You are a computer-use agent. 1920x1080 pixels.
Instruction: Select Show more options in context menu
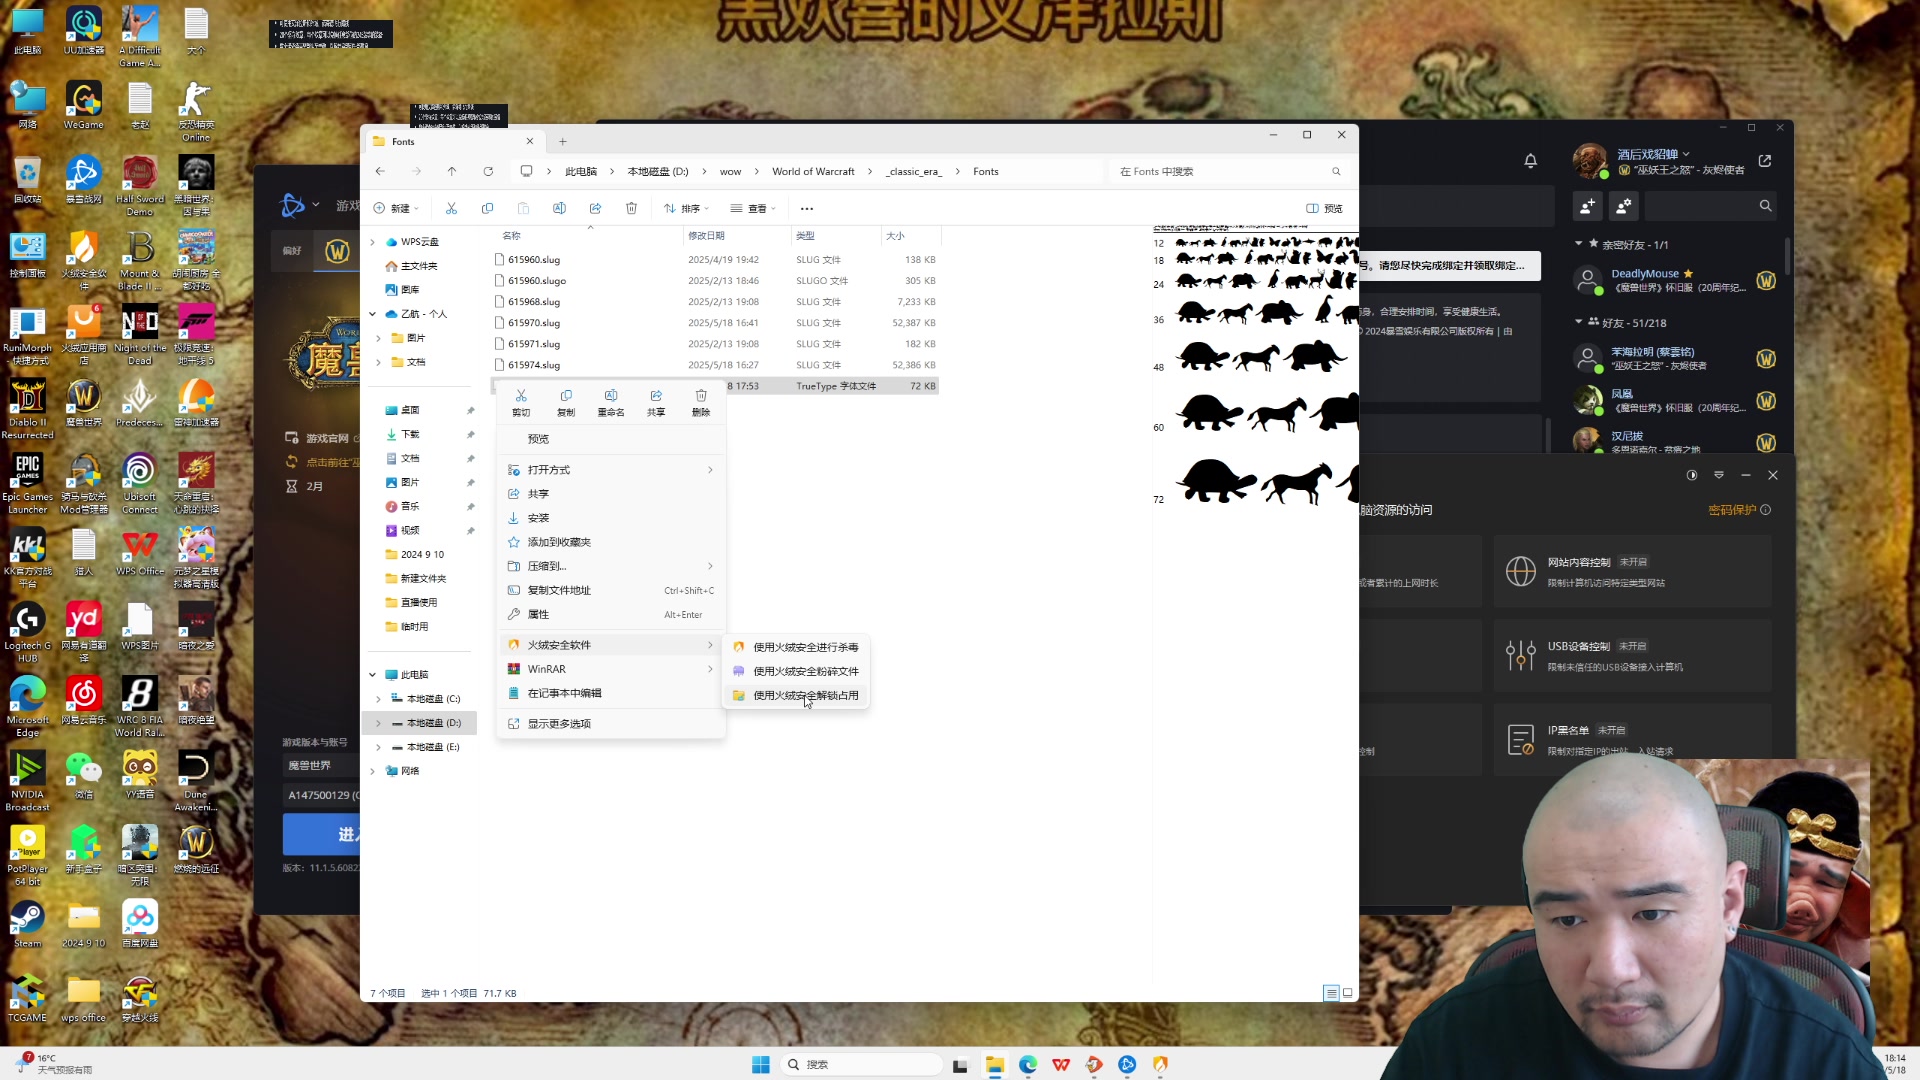point(611,724)
